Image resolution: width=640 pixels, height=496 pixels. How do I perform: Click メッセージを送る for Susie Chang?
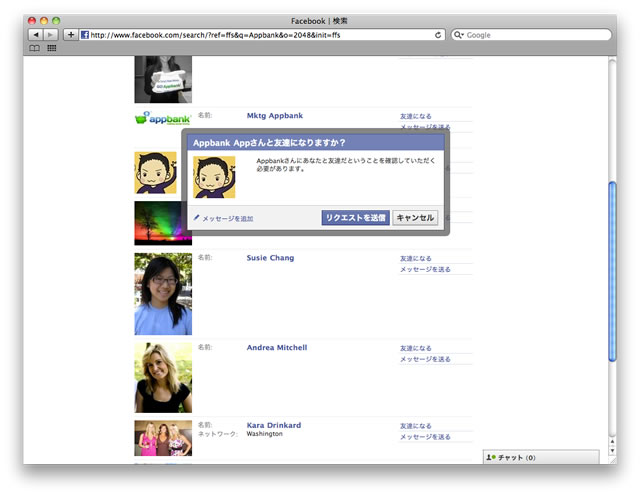pos(425,269)
